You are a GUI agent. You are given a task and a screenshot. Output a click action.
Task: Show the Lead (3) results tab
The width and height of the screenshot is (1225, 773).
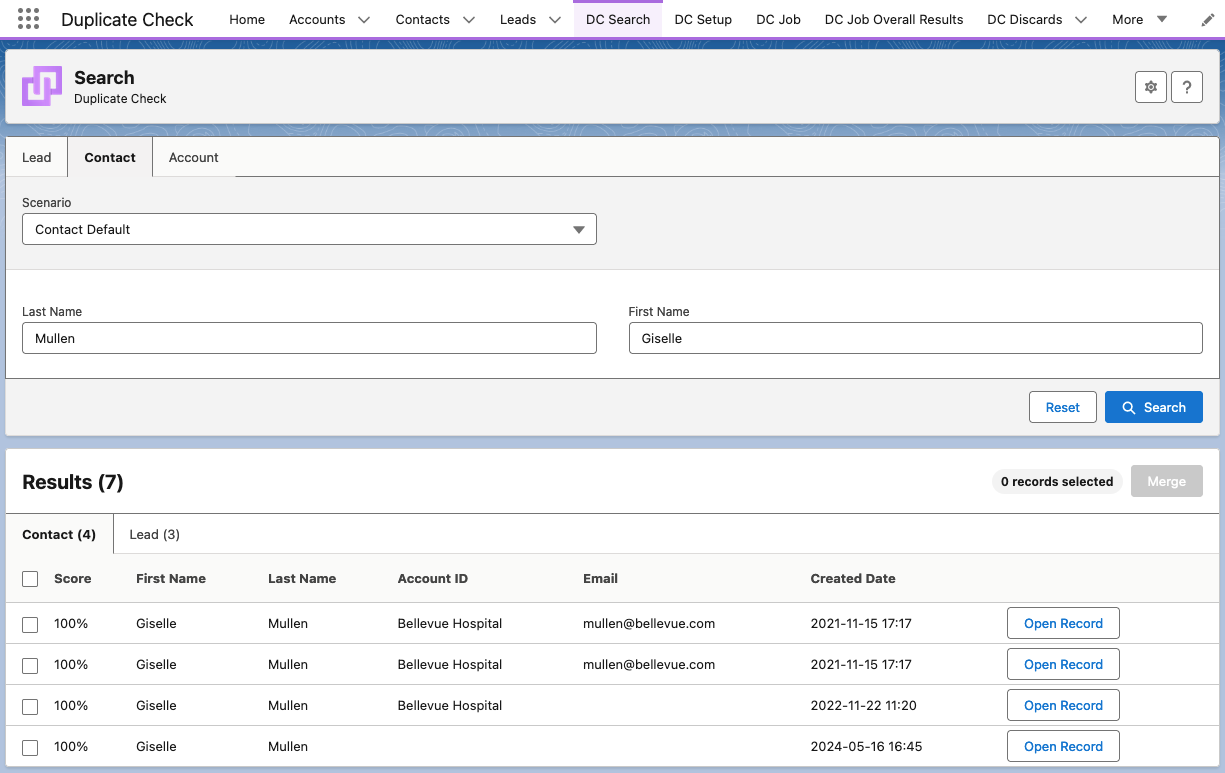155,534
